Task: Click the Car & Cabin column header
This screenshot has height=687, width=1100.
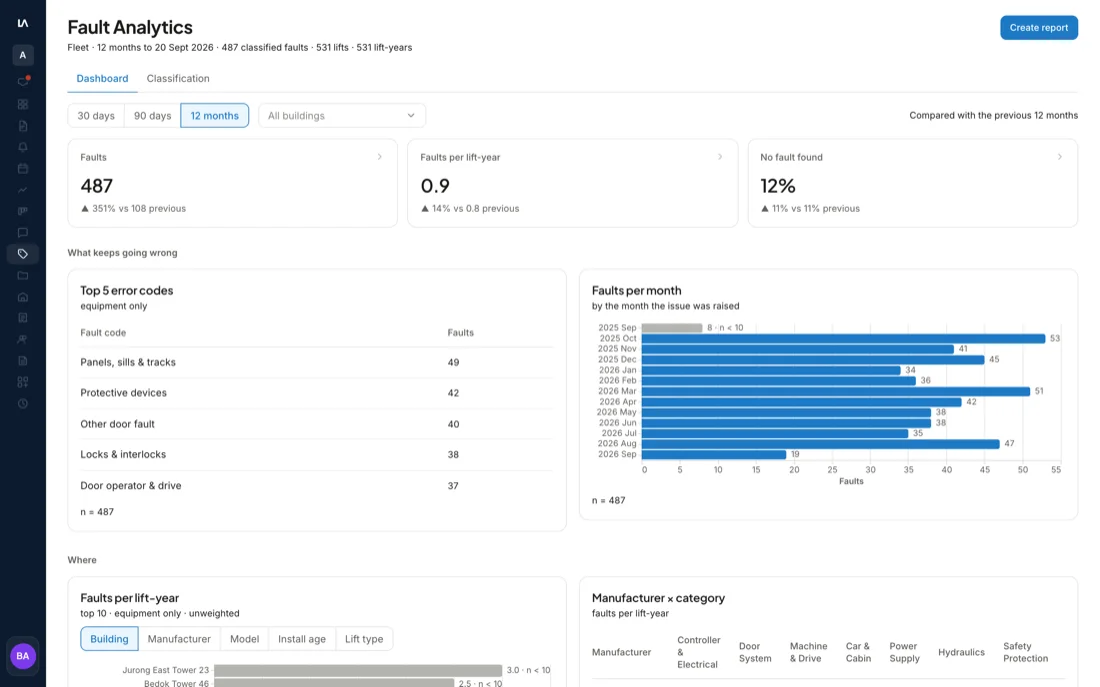Action: [858, 652]
